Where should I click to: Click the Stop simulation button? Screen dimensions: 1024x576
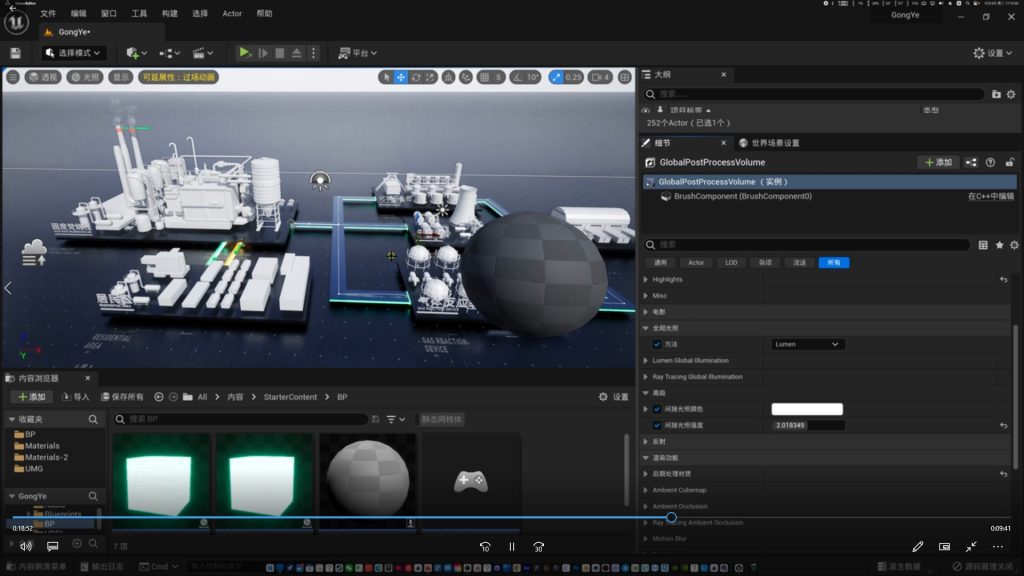[x=281, y=52]
